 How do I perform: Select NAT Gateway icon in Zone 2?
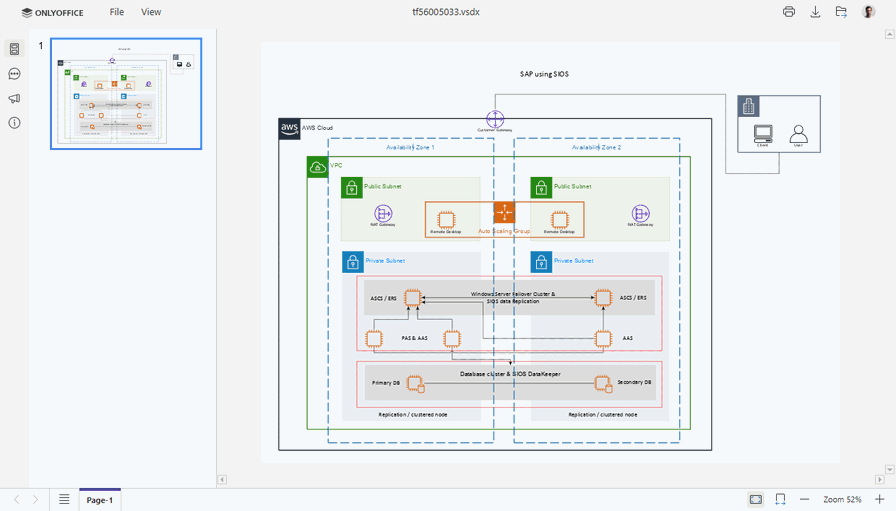pos(641,213)
